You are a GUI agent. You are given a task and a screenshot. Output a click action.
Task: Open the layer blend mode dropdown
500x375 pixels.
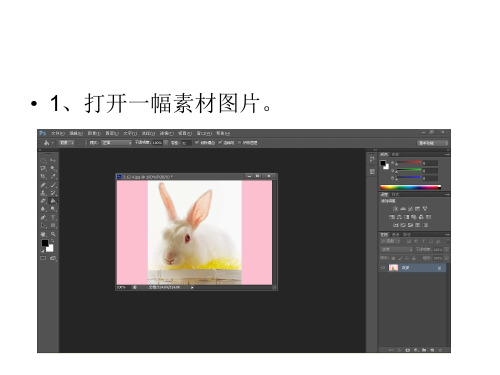coord(397,249)
